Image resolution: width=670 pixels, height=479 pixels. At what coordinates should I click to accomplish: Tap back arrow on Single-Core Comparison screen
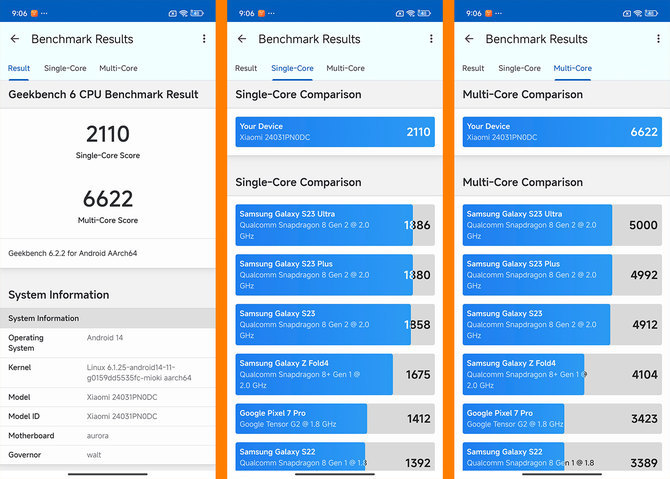click(x=242, y=39)
